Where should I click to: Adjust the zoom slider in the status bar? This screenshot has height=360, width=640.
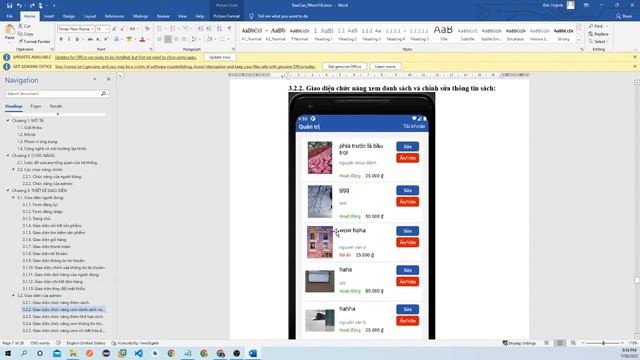[603, 343]
